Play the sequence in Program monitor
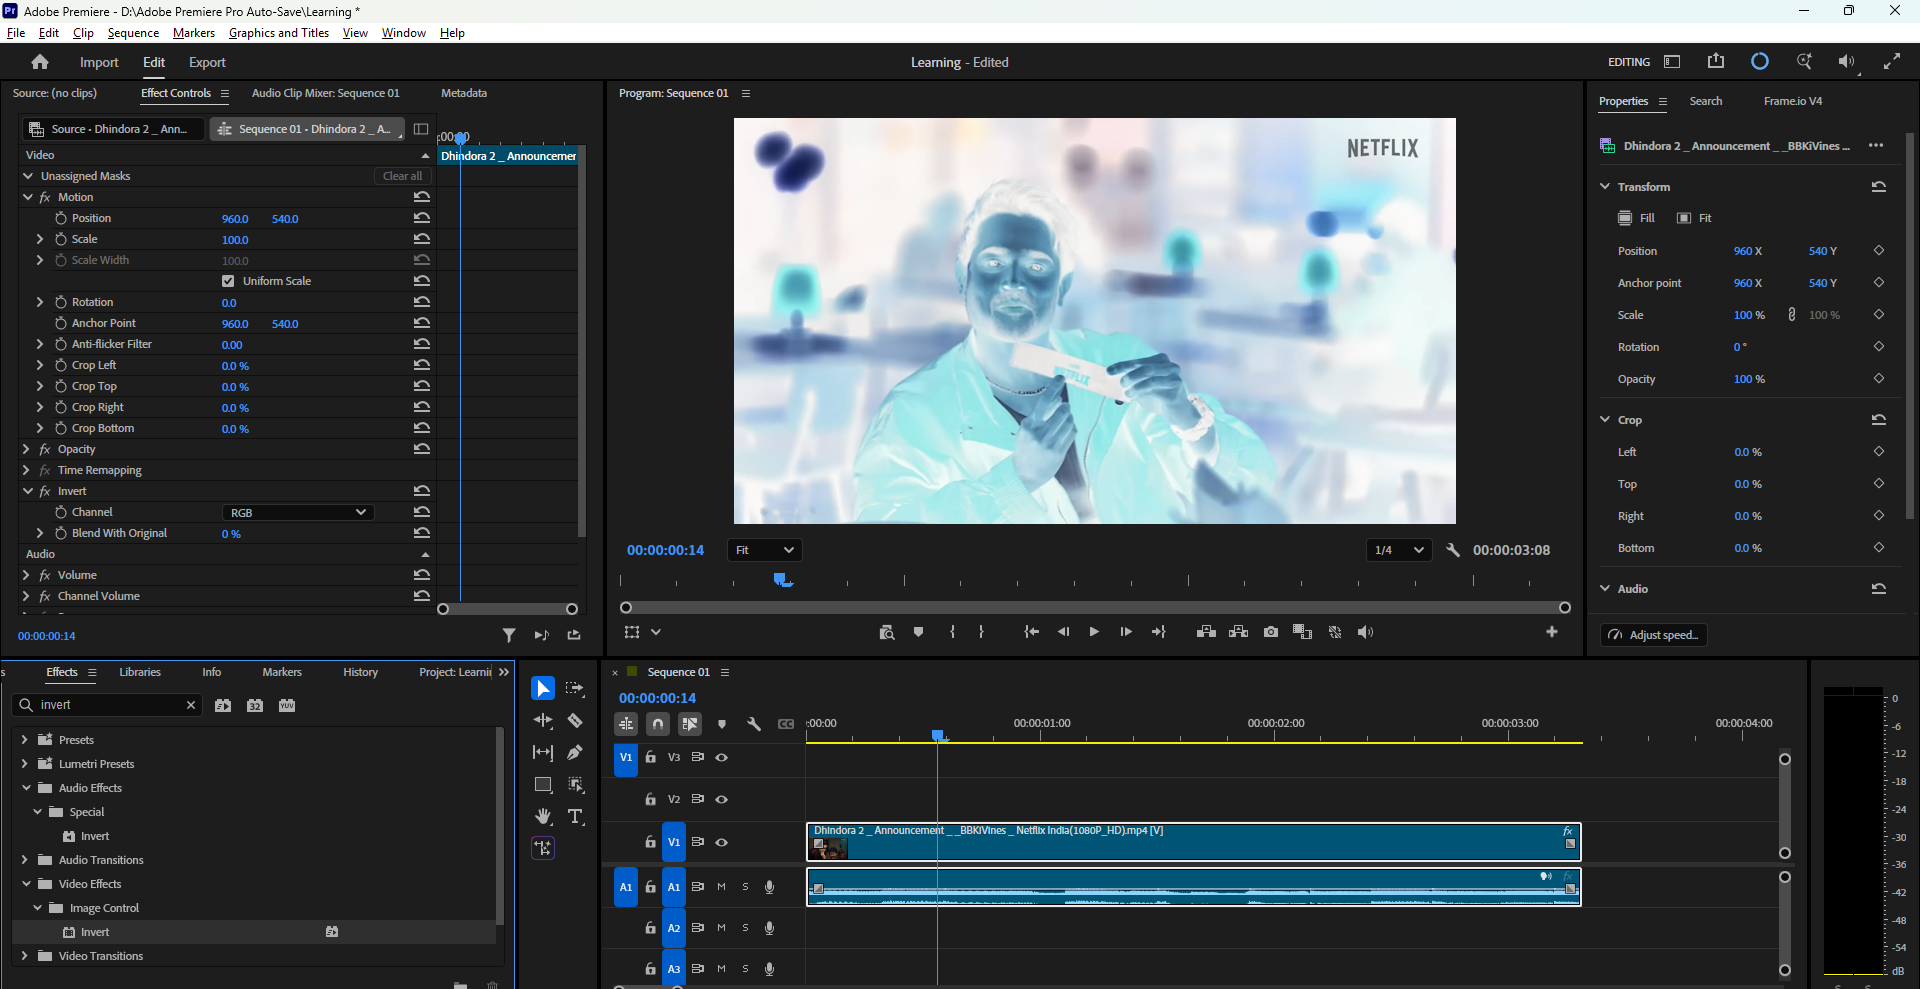The width and height of the screenshot is (1920, 989). (1094, 632)
